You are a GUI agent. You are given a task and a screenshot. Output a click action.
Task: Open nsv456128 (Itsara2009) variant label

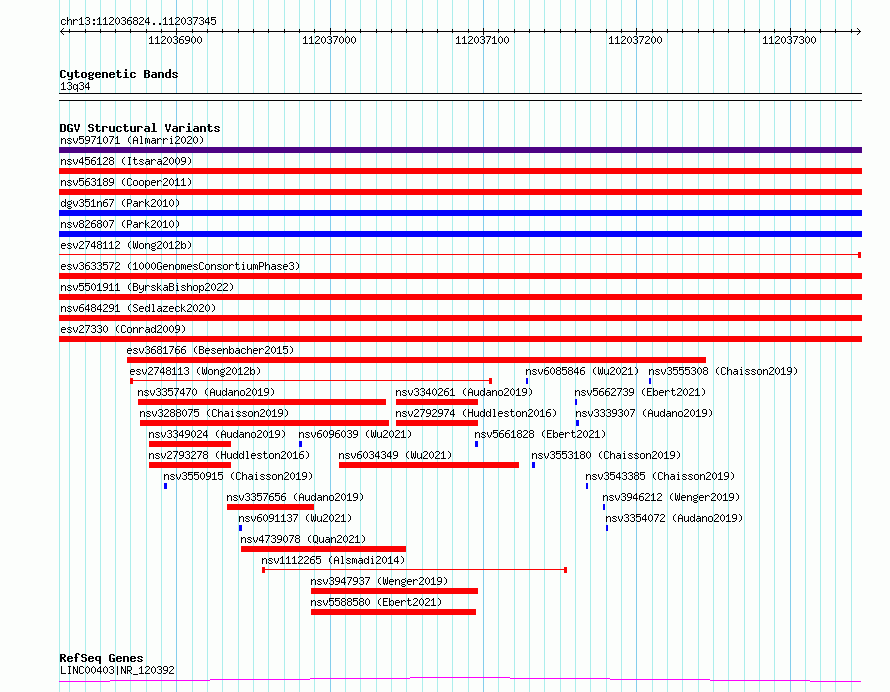coord(126,161)
